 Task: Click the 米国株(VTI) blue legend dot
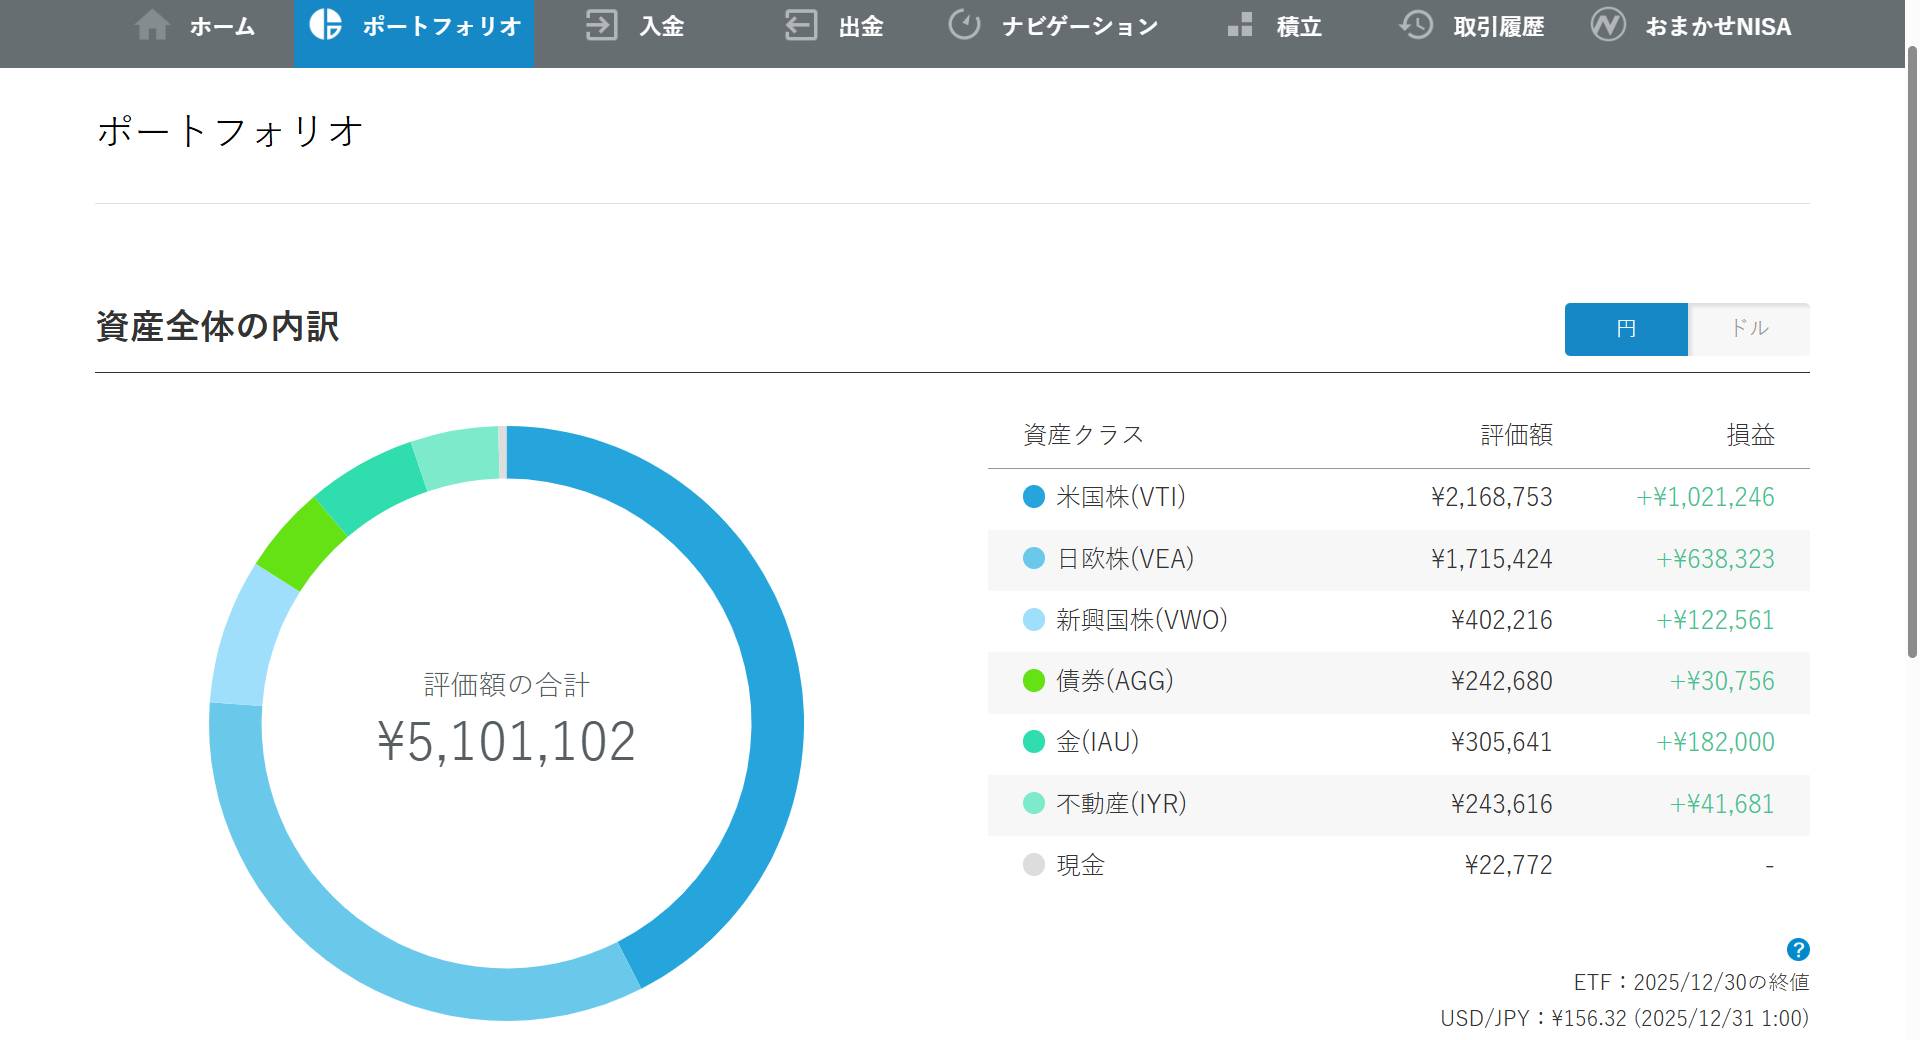[x=1032, y=497]
